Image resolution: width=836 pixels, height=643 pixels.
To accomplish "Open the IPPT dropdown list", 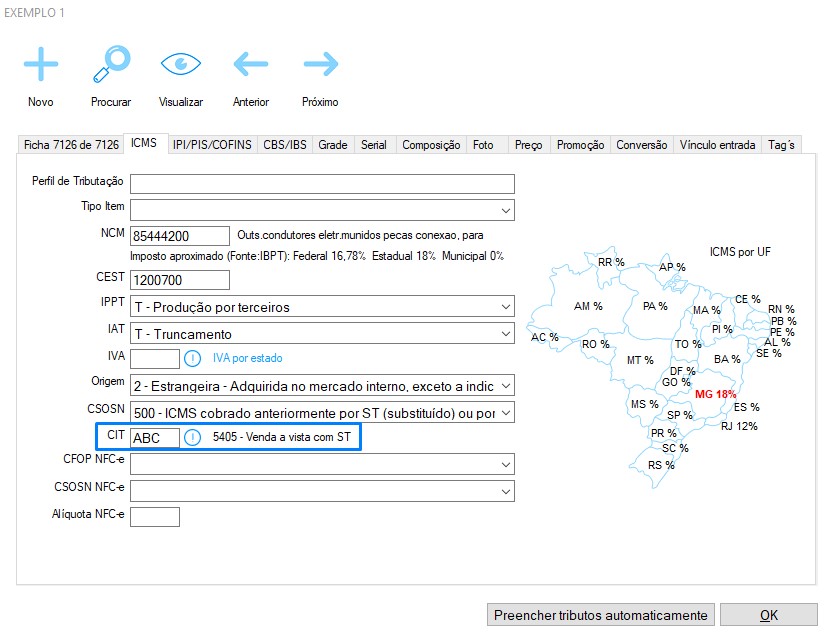I will click(505, 307).
